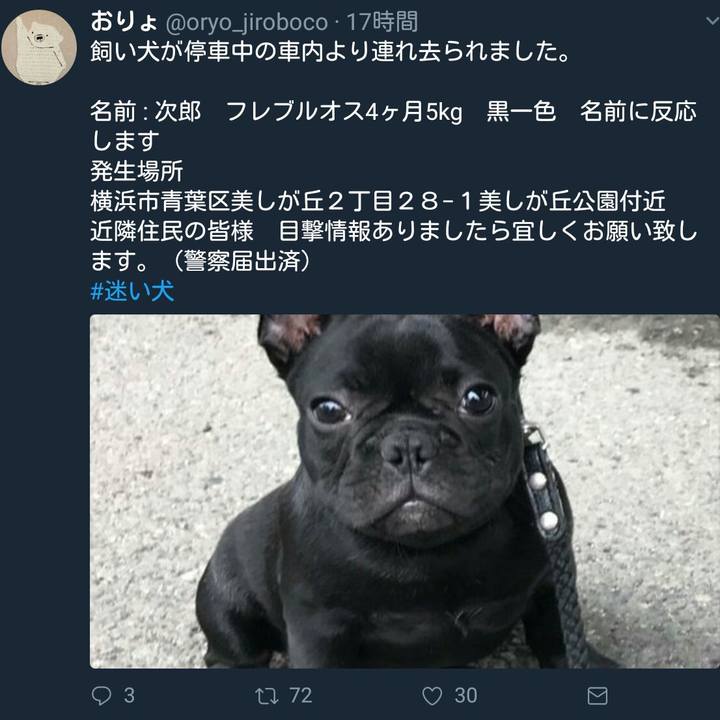
Task: Open the tweet options chevron menu
Action: tap(712, 21)
